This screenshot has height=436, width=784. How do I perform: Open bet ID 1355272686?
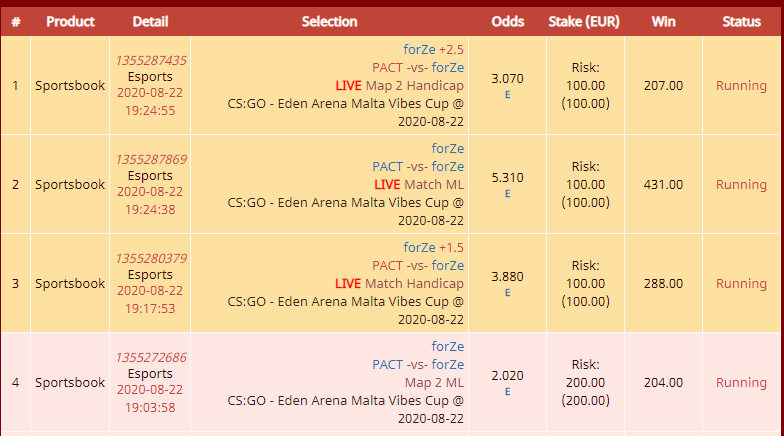point(151,358)
